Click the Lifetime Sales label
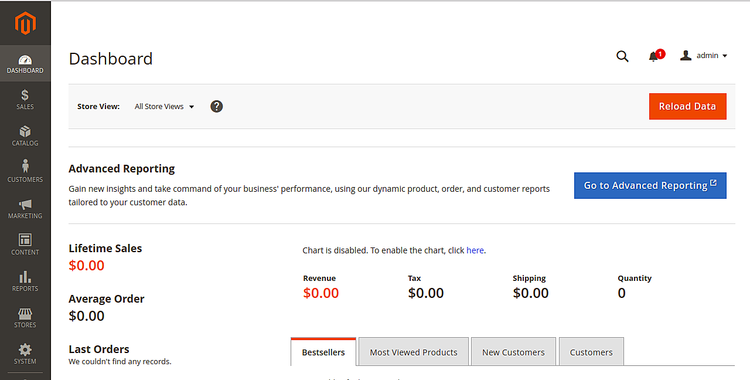 coord(105,248)
